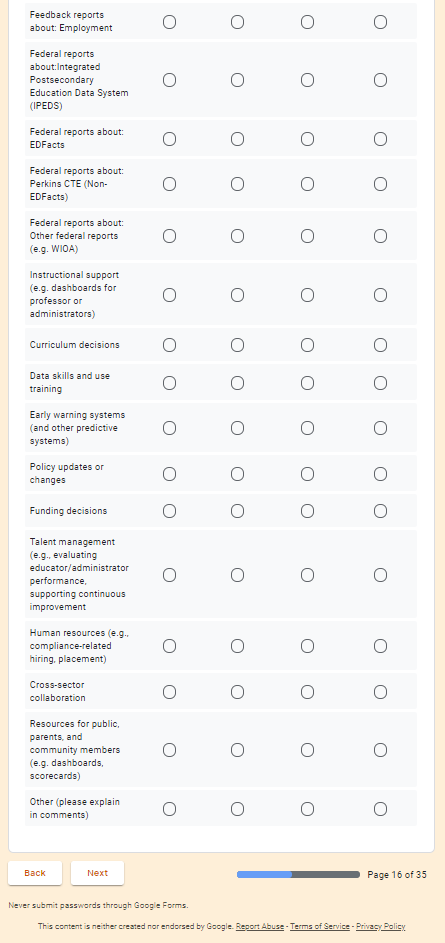
Task: Go to the previous page with Back
Action: click(x=35, y=873)
